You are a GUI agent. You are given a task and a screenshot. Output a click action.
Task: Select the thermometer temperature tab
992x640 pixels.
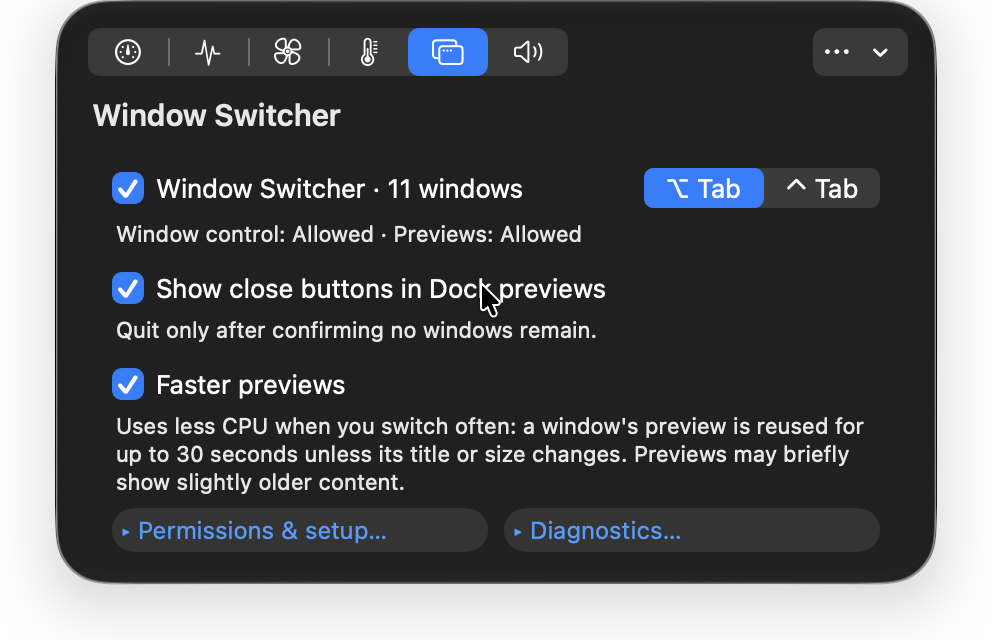coord(368,52)
